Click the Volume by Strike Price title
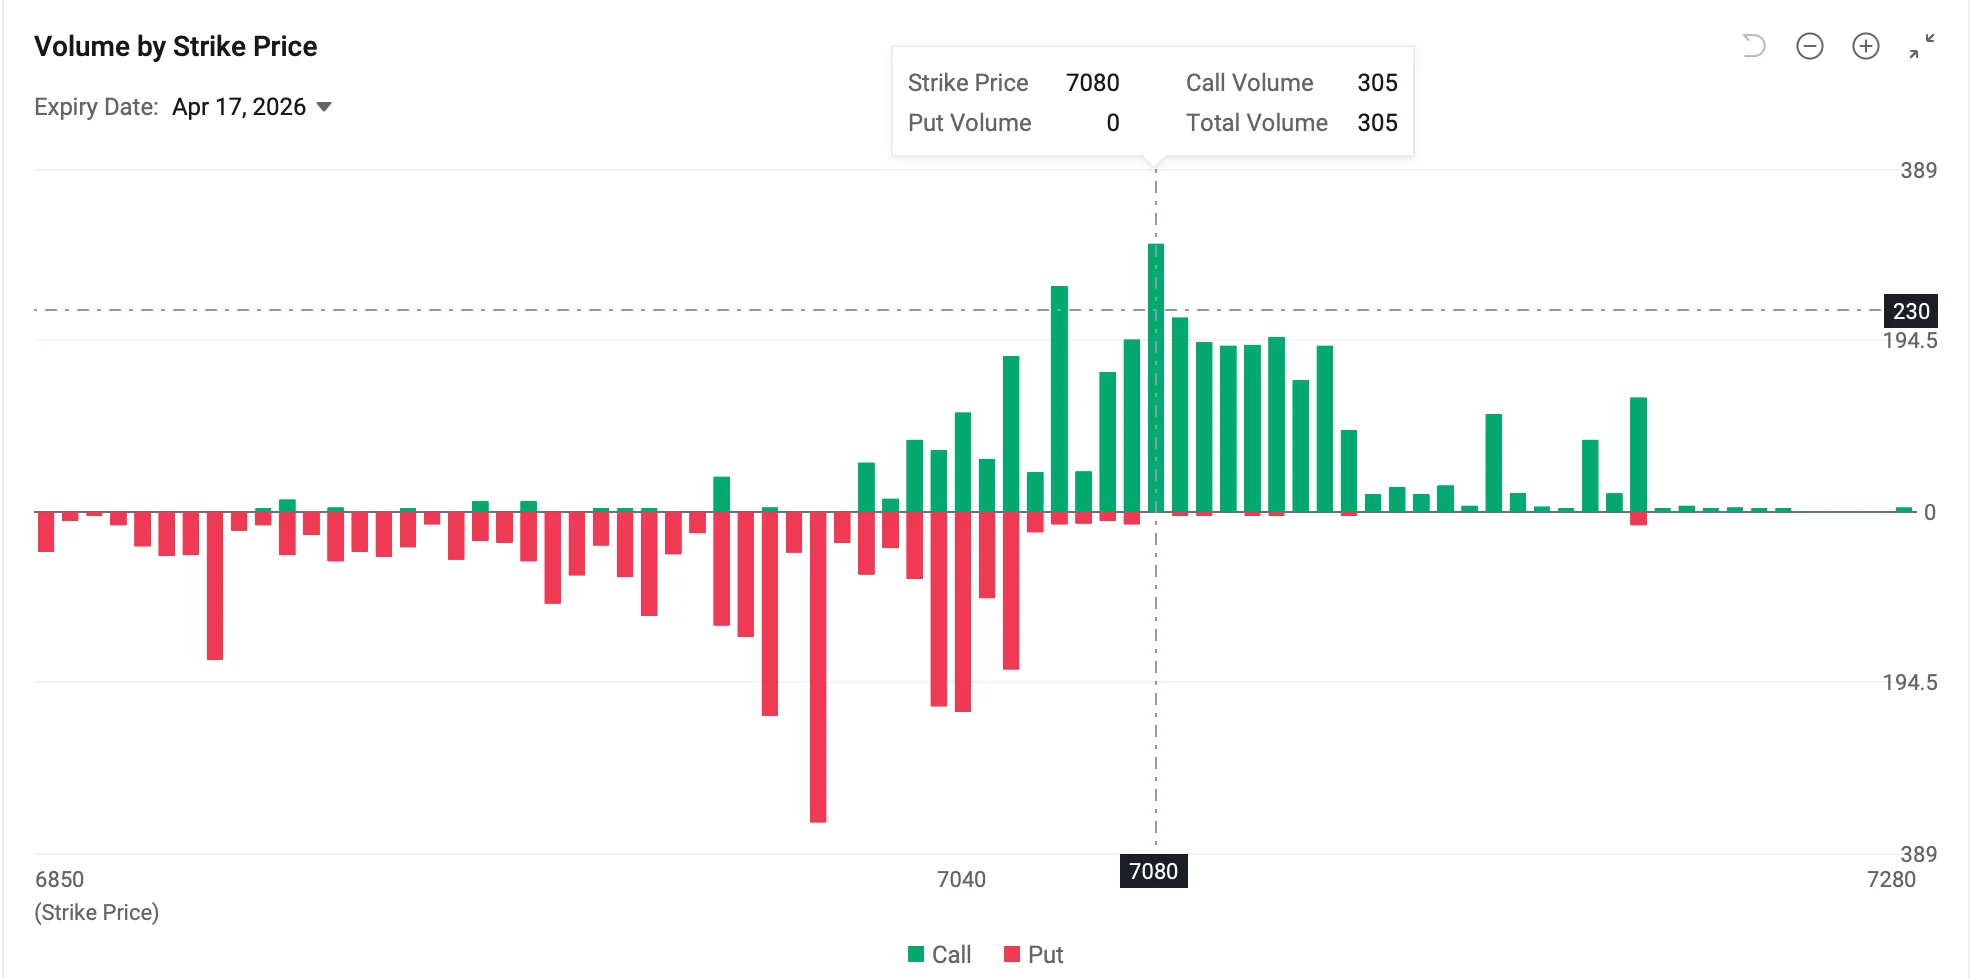 [176, 46]
